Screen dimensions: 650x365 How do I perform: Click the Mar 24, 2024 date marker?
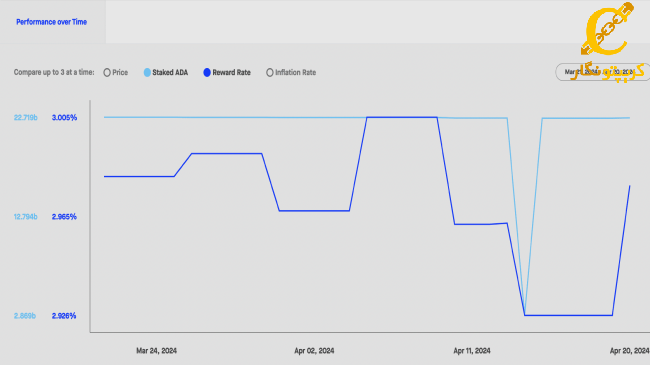coord(156,351)
